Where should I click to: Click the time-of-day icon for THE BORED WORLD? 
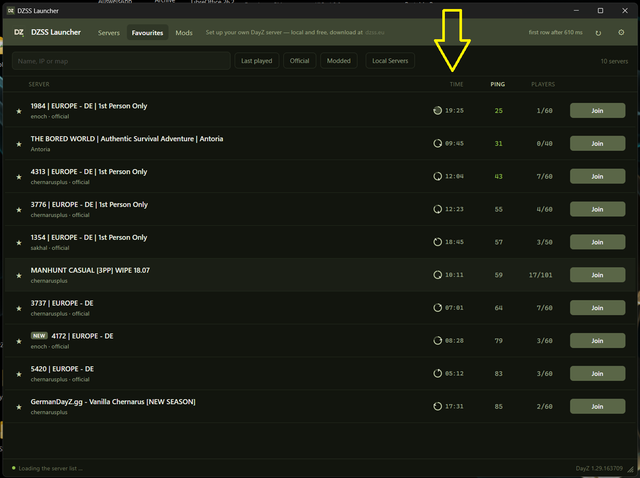(437, 143)
